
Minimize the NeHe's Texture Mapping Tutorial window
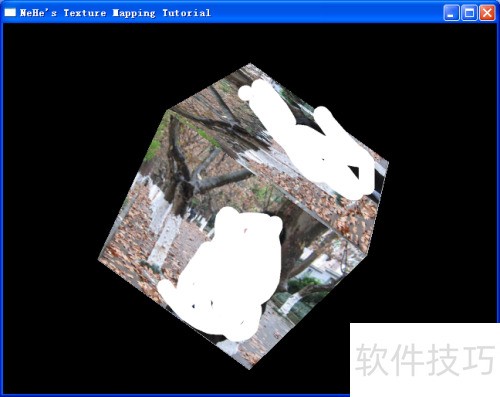[451, 13]
